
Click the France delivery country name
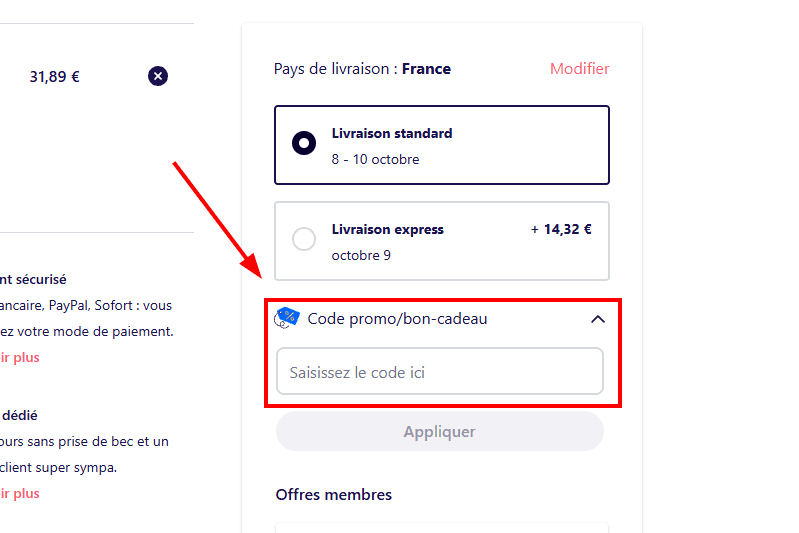click(426, 69)
